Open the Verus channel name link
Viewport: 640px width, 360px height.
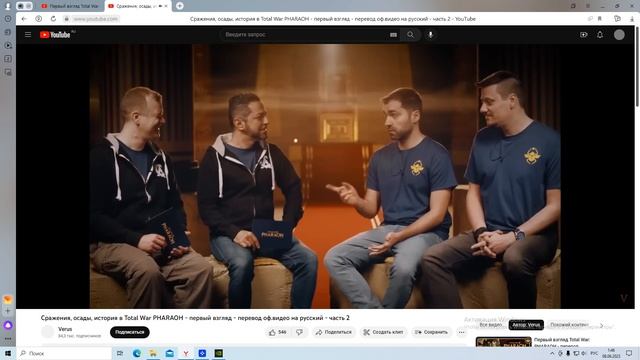click(65, 329)
